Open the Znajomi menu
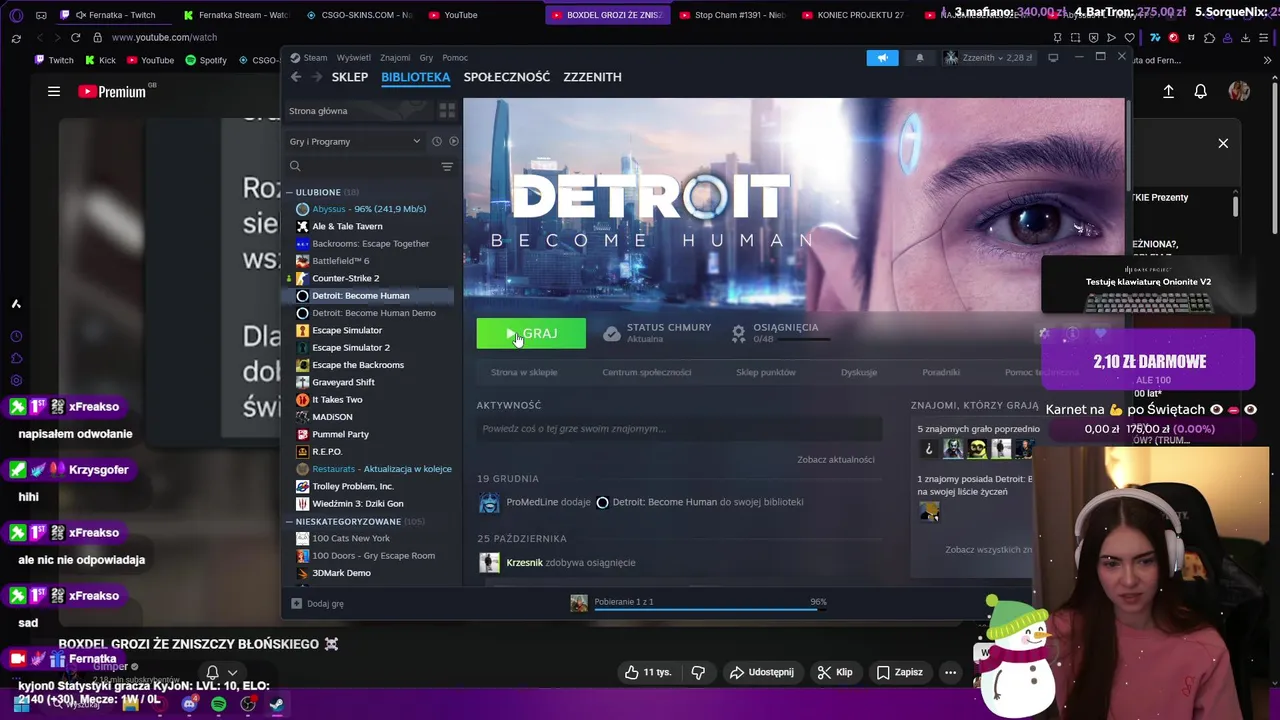1280x720 pixels. pyautogui.click(x=395, y=58)
